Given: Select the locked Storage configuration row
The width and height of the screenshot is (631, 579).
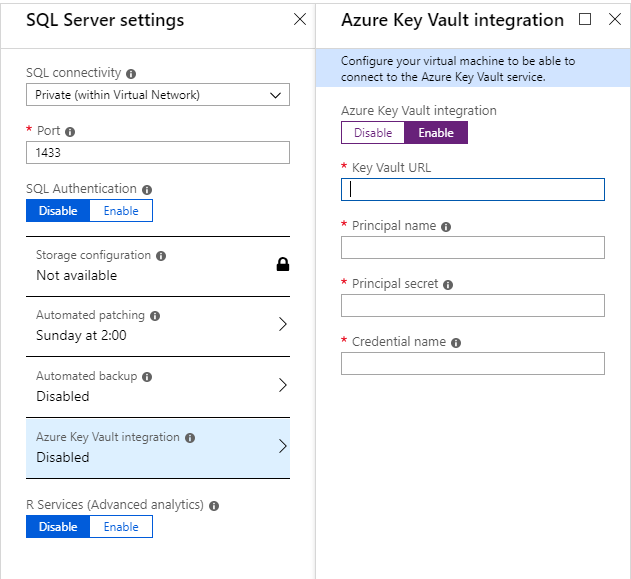Looking at the screenshot, I should 158,266.
